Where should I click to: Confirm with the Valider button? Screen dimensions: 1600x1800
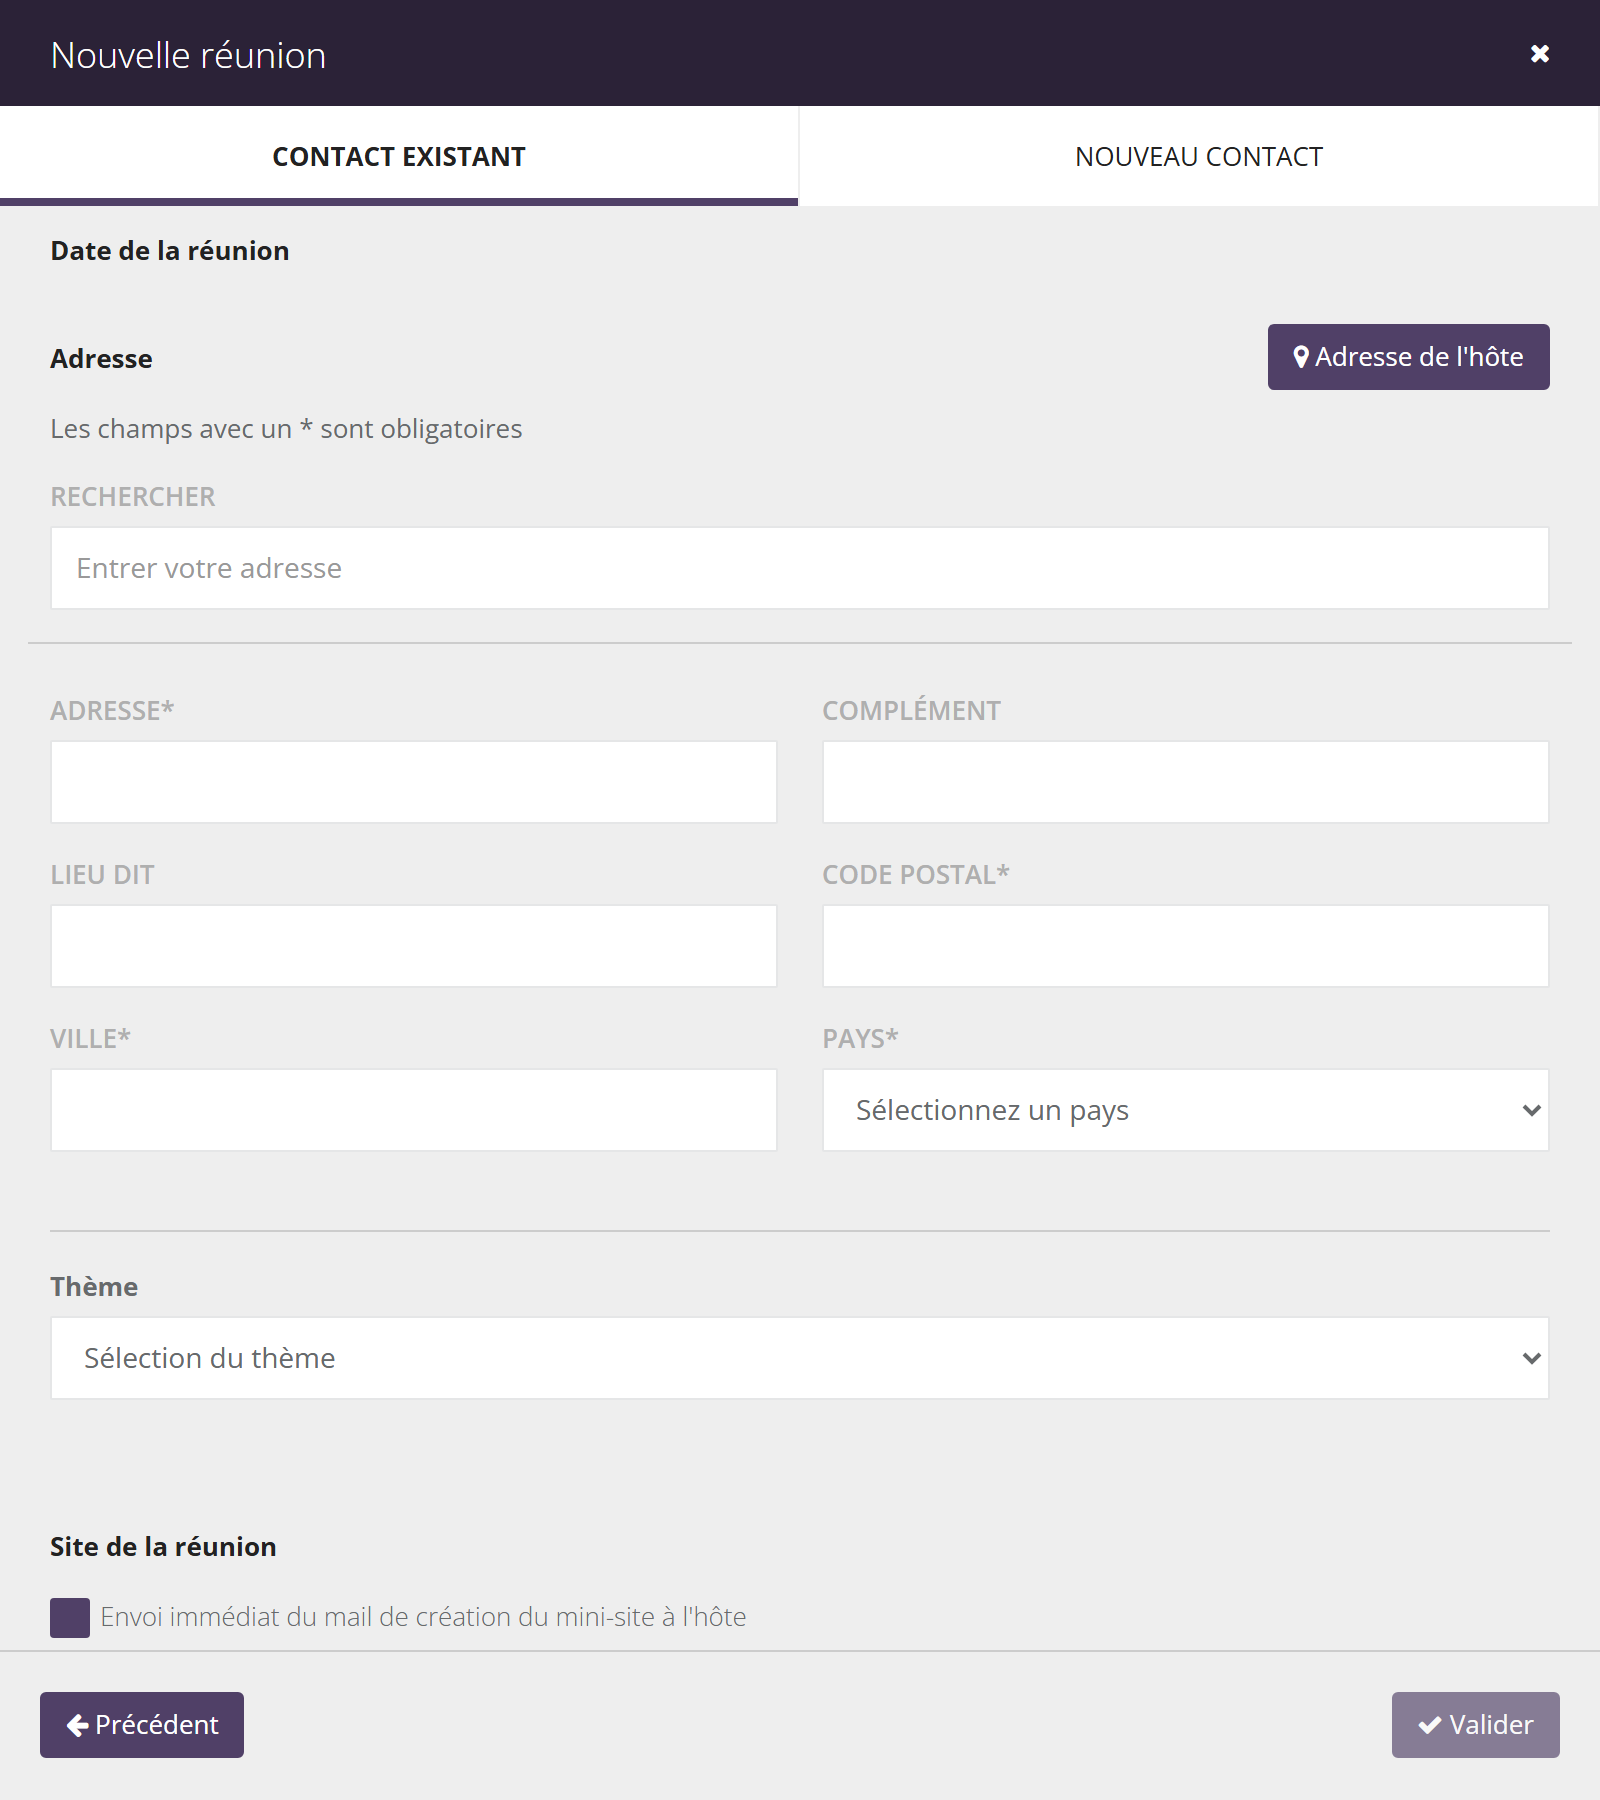1475,1725
